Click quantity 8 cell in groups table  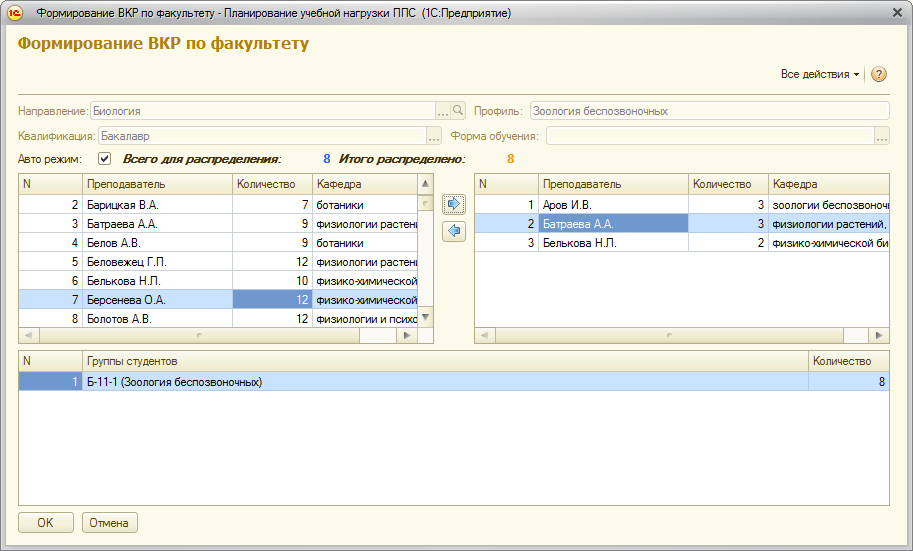pyautogui.click(x=848, y=382)
